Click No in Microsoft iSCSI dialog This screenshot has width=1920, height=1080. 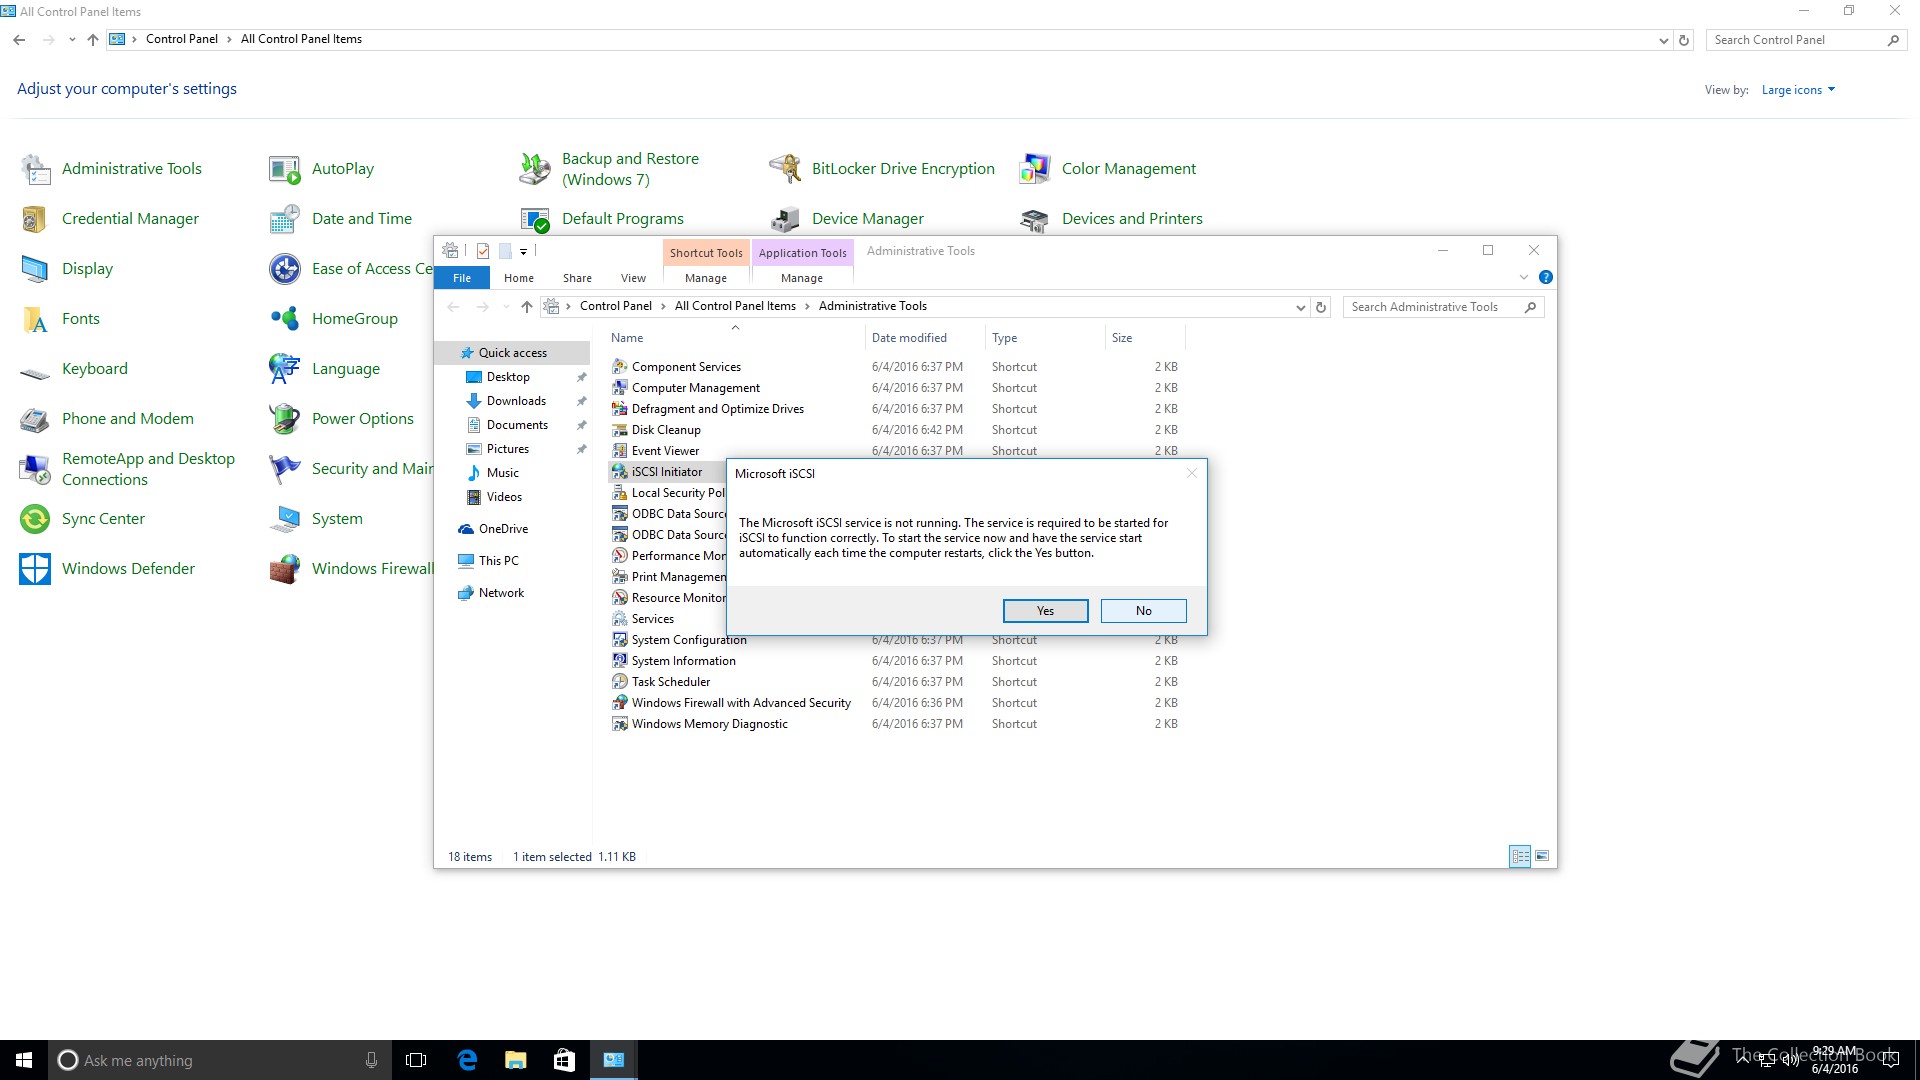tap(1143, 610)
